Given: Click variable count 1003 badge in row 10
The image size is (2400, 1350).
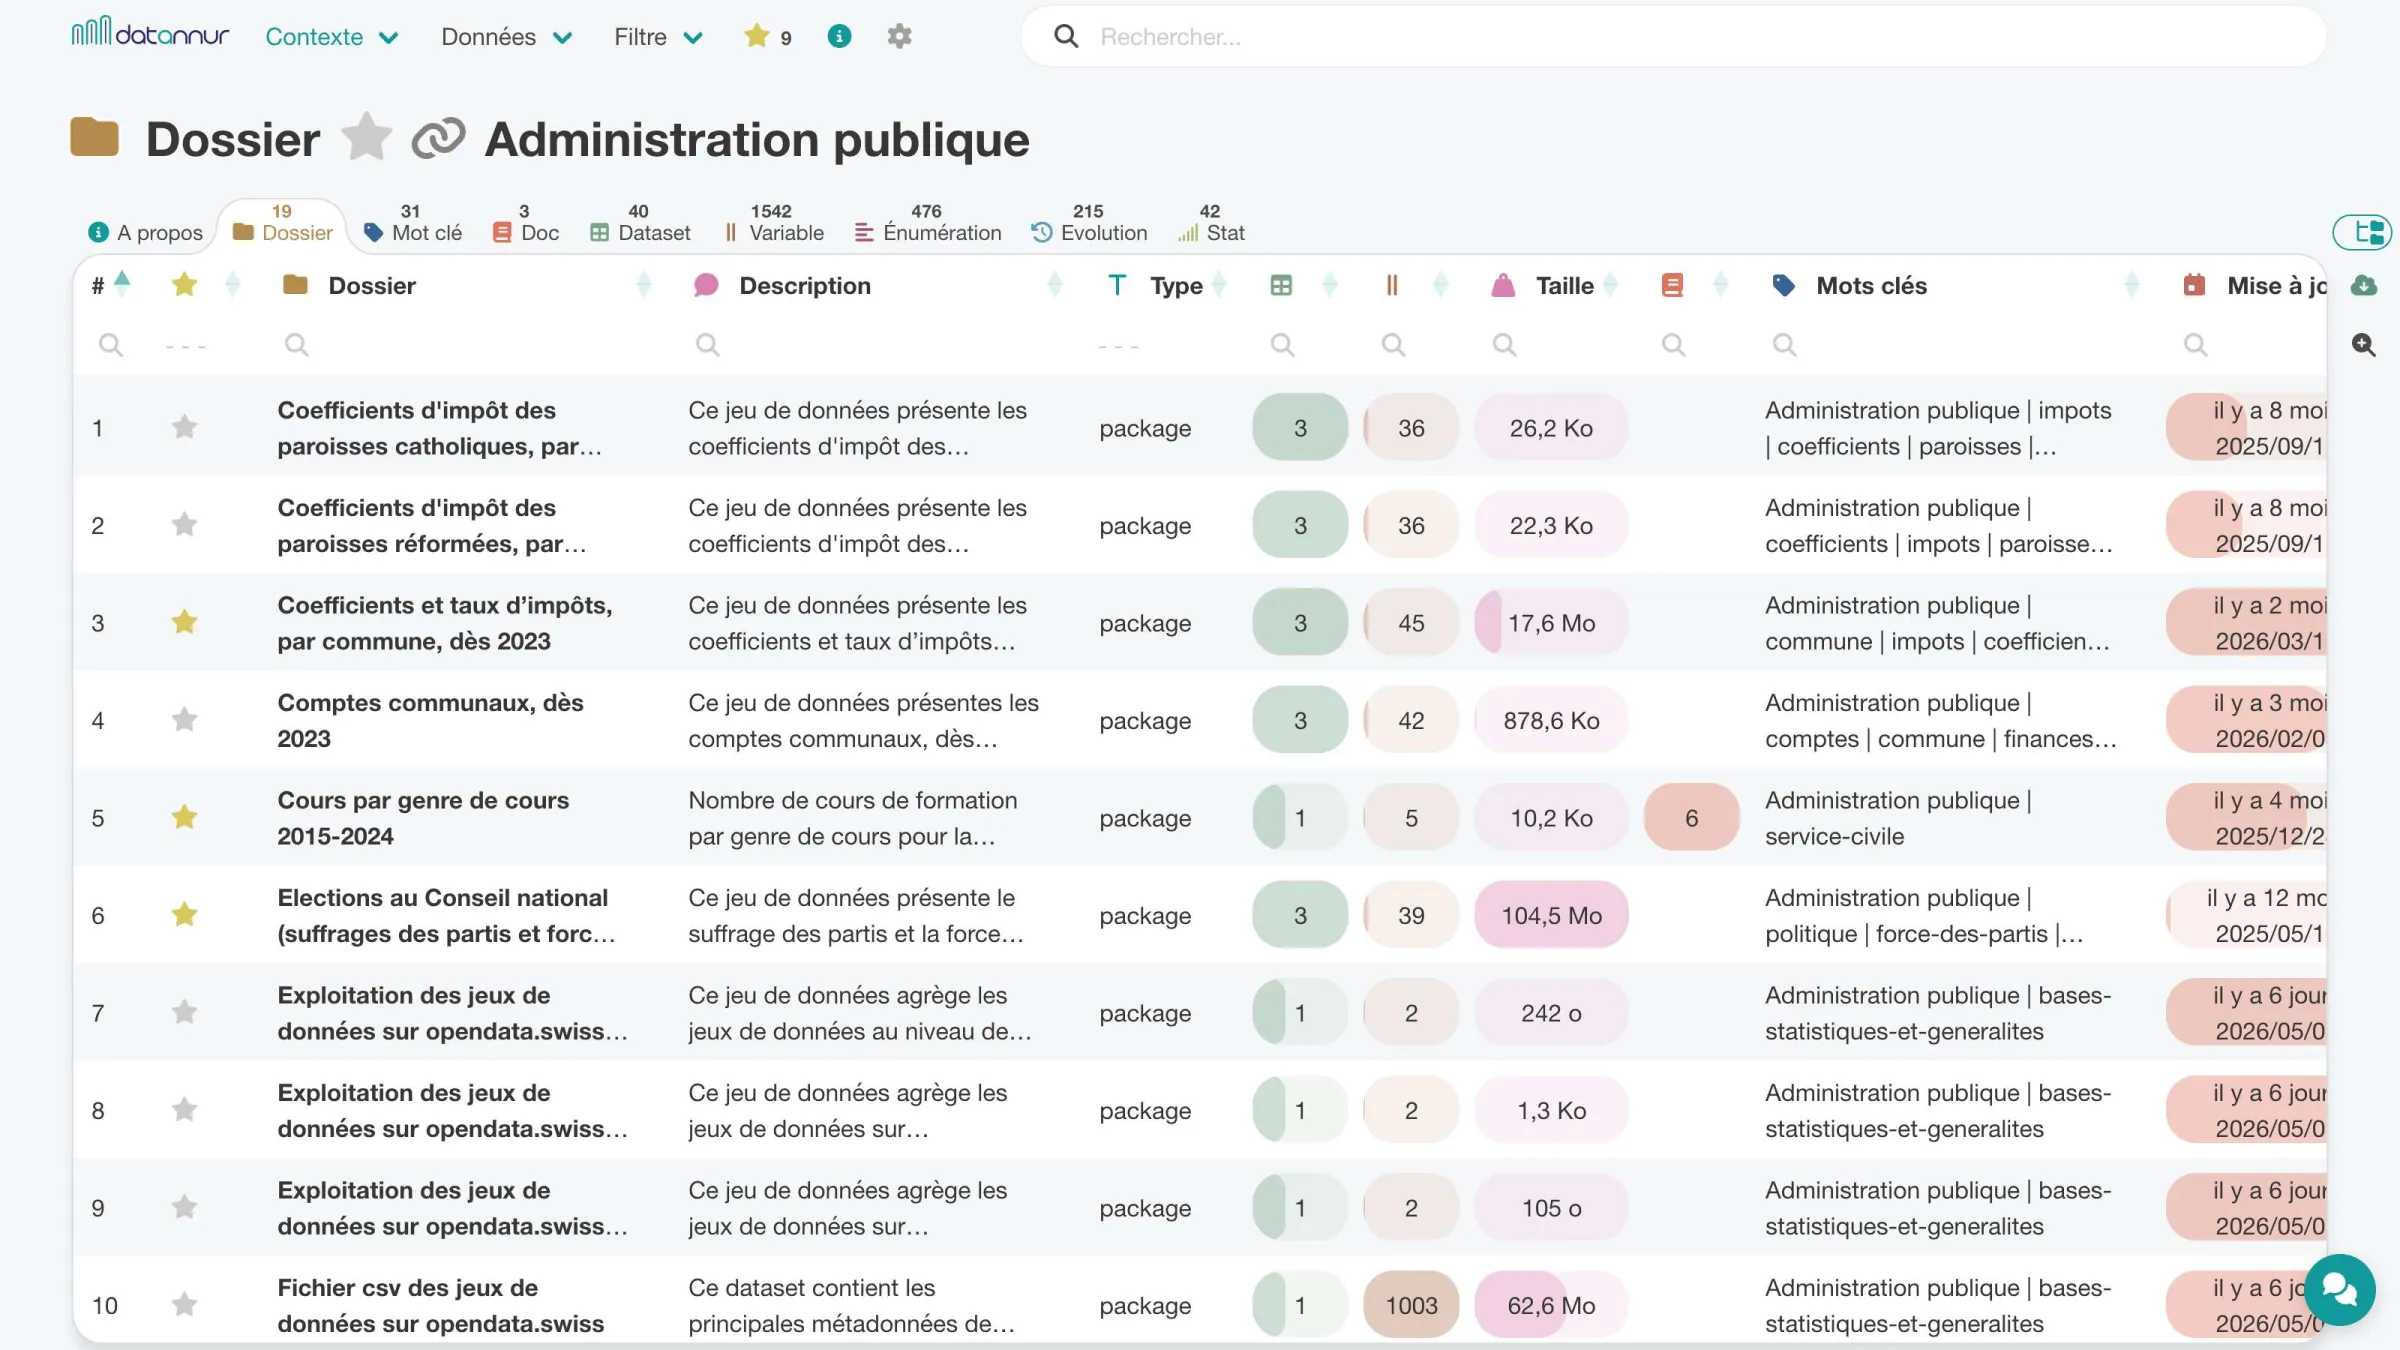Looking at the screenshot, I should click(1411, 1305).
